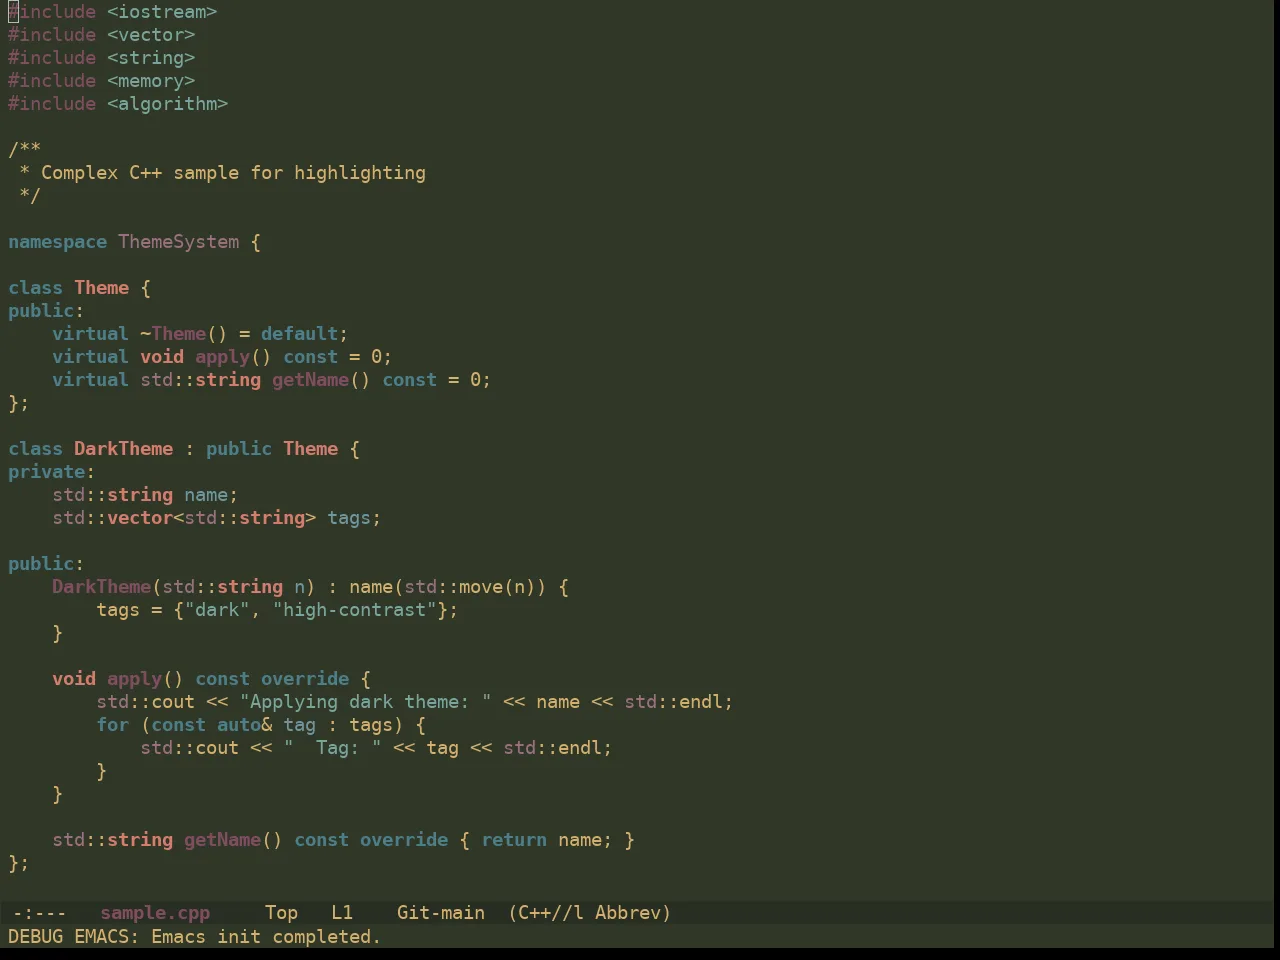
Task: Click 'std::move(n)' in the constructor initializer
Action: coord(470,587)
